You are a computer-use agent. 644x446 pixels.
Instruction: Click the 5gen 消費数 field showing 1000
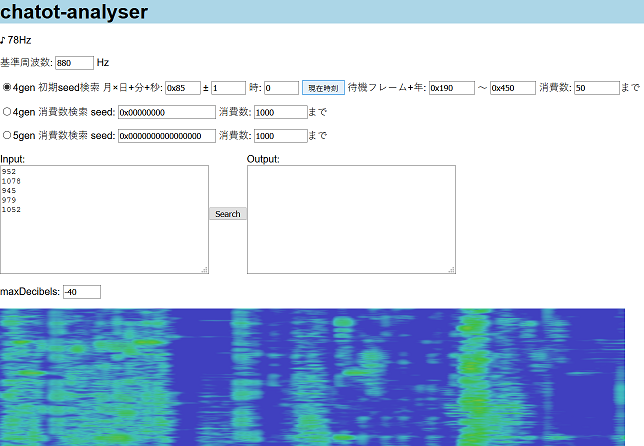tap(281, 136)
